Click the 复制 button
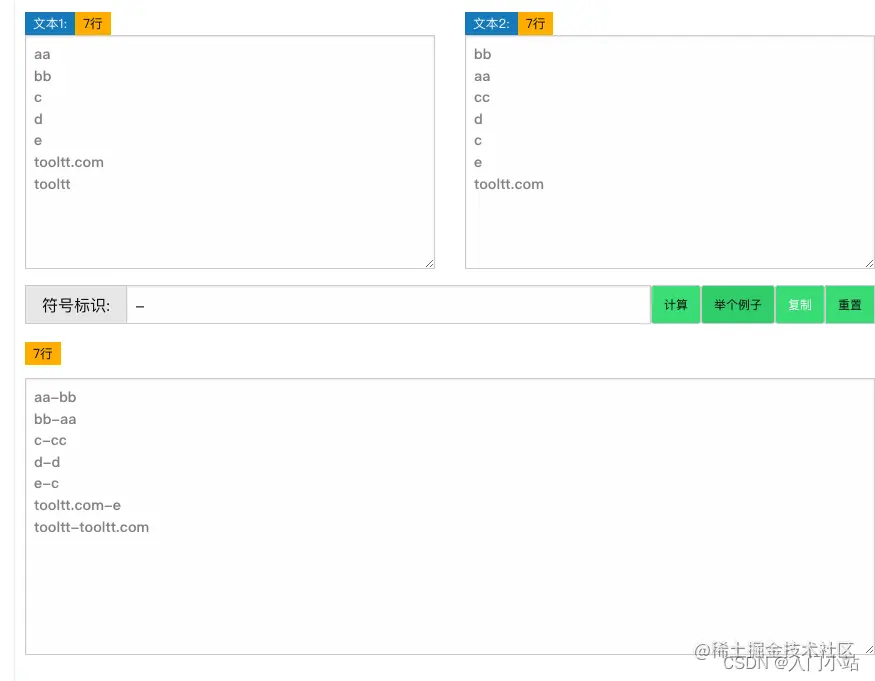The image size is (875, 681). tap(800, 305)
